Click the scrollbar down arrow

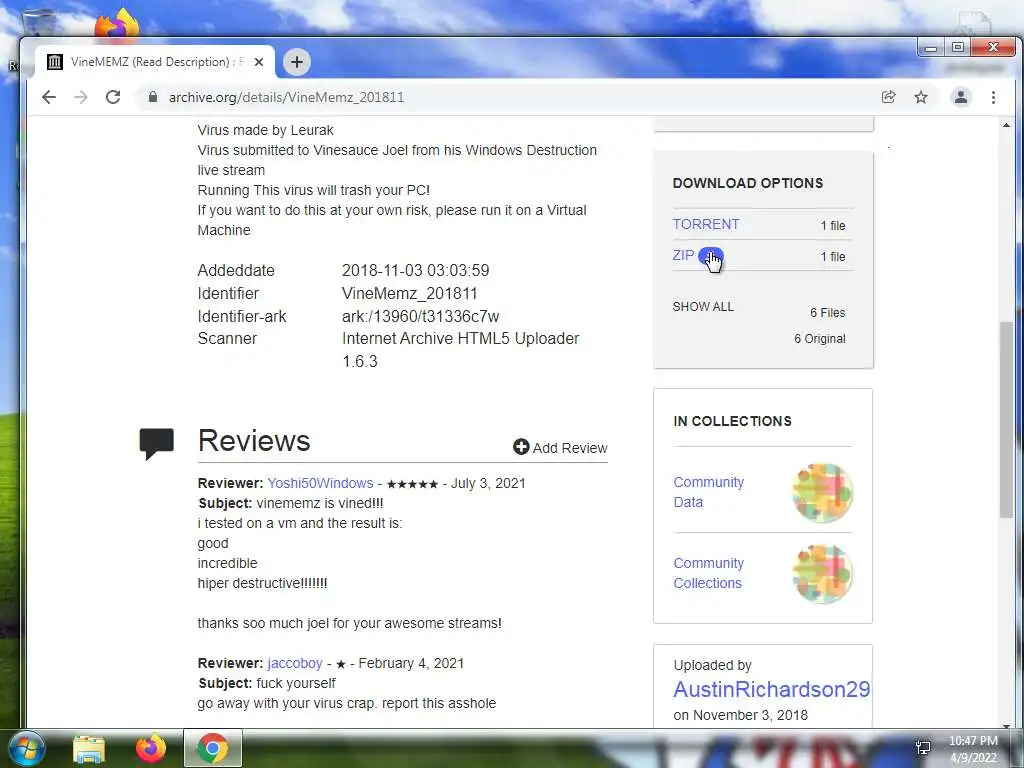pos(1006,724)
